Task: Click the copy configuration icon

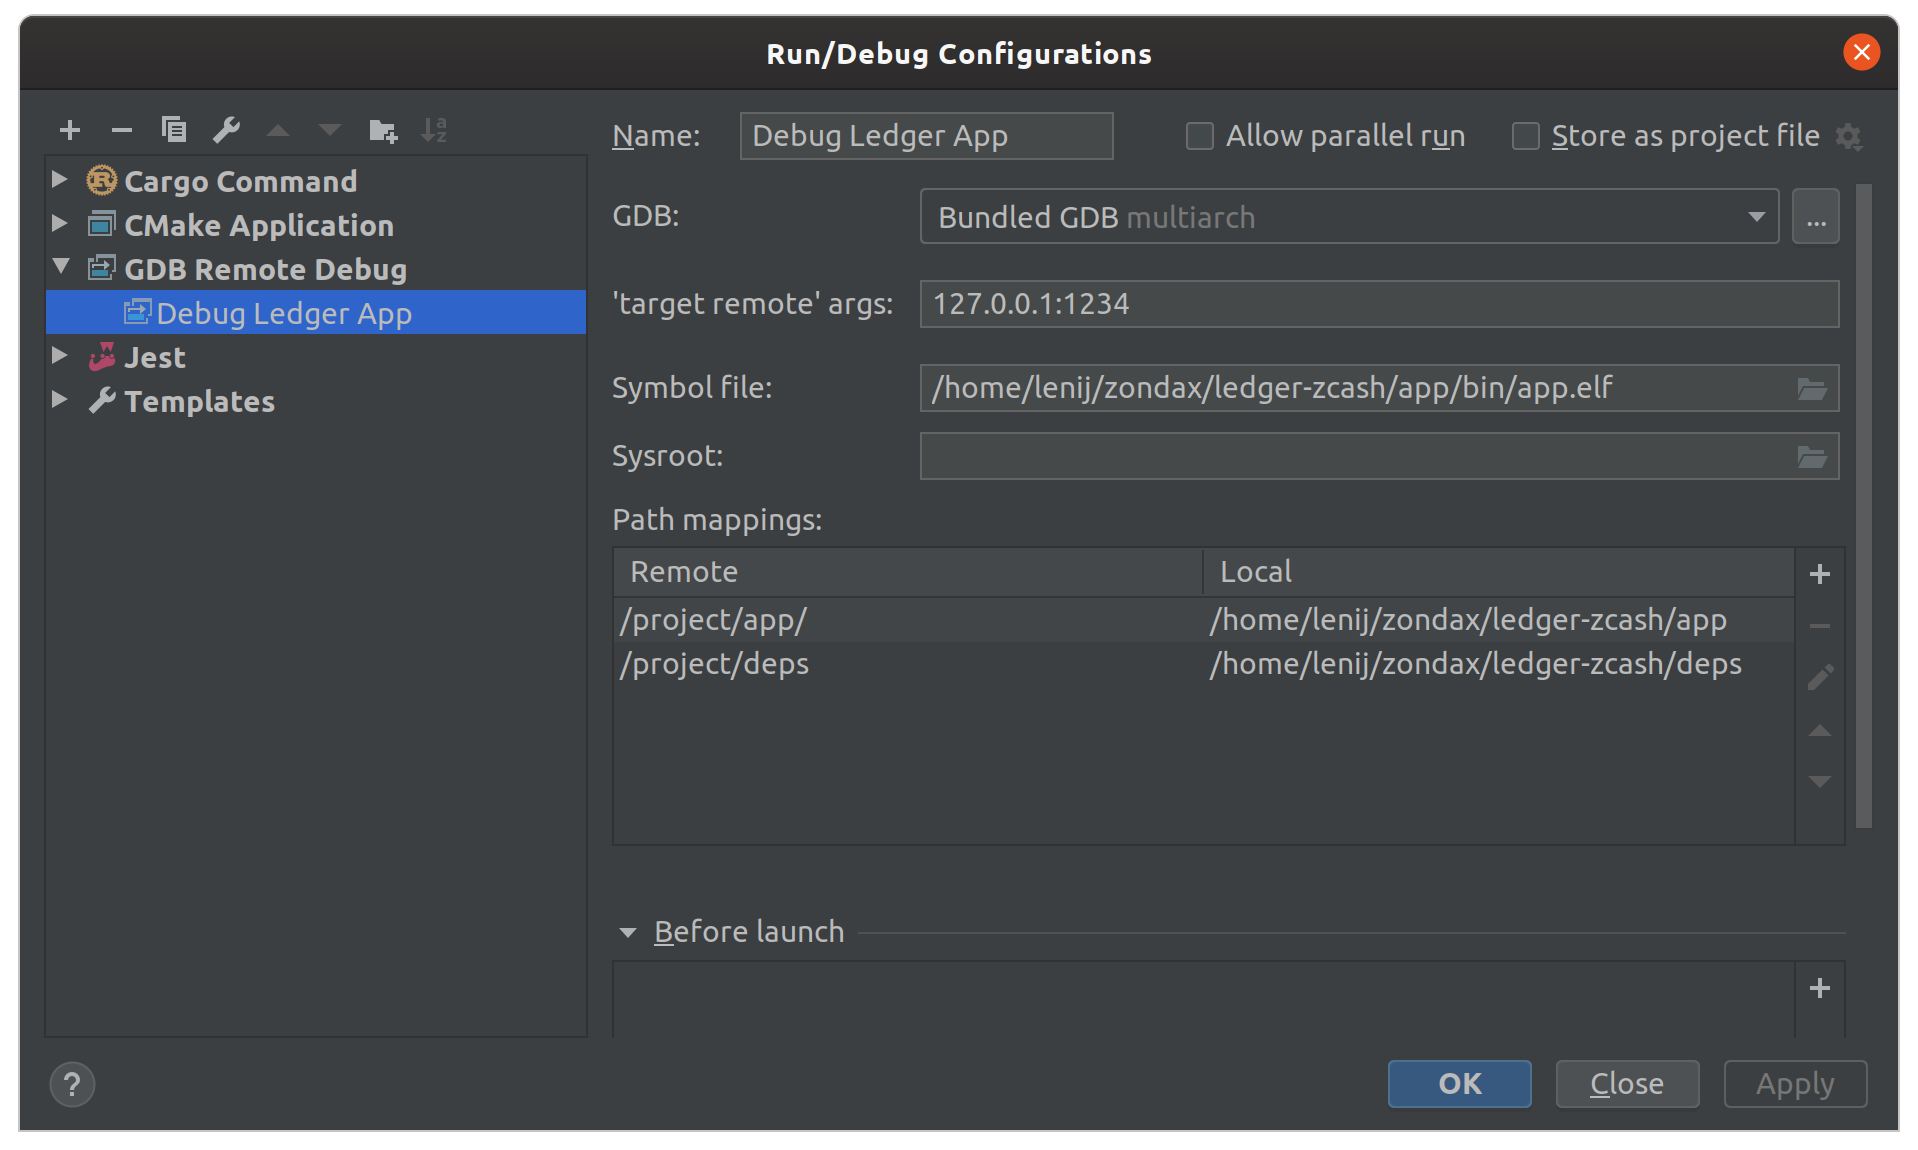Action: point(174,130)
